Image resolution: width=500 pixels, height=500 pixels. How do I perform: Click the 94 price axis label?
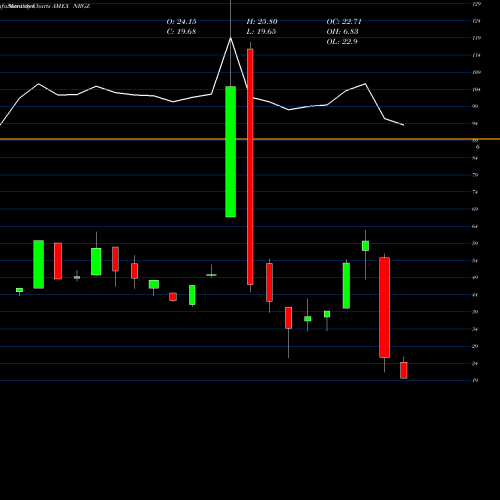475,124
